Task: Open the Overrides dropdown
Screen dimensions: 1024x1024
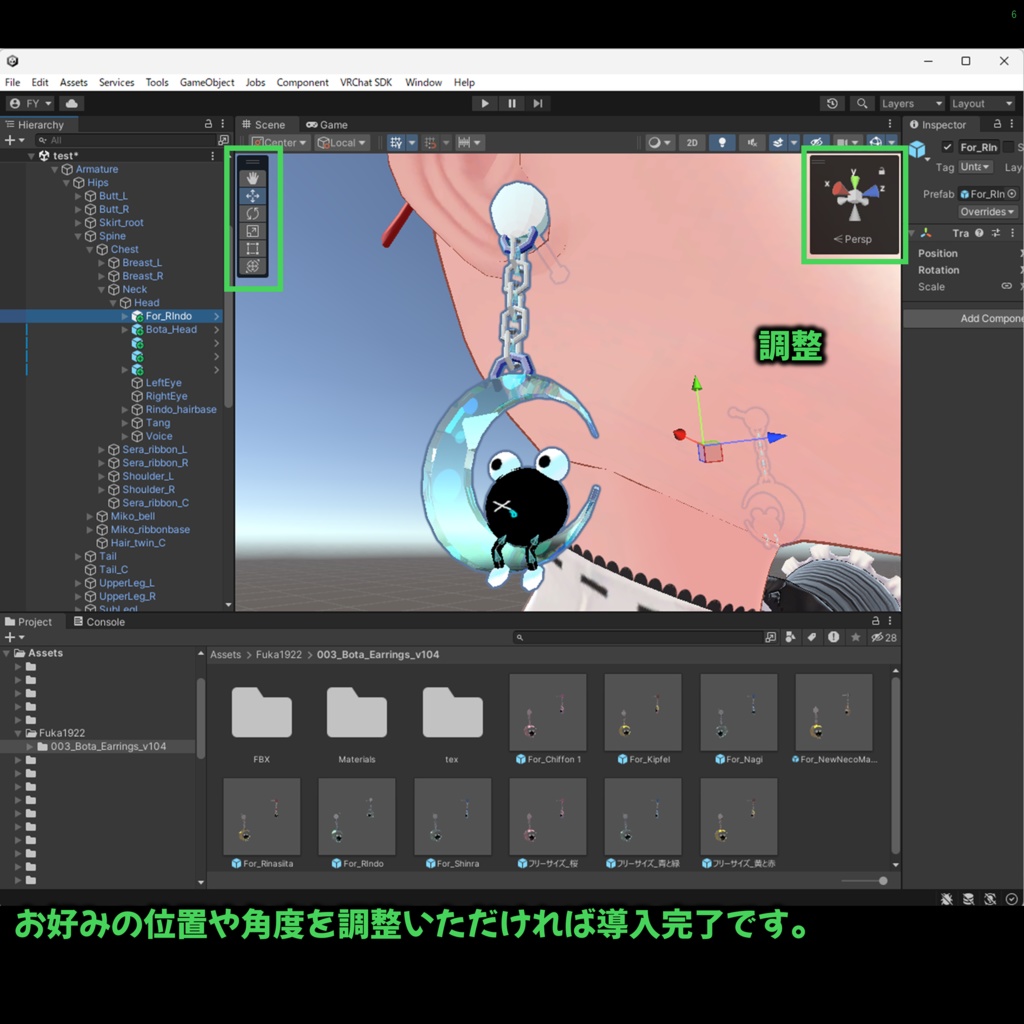Action: coord(987,212)
